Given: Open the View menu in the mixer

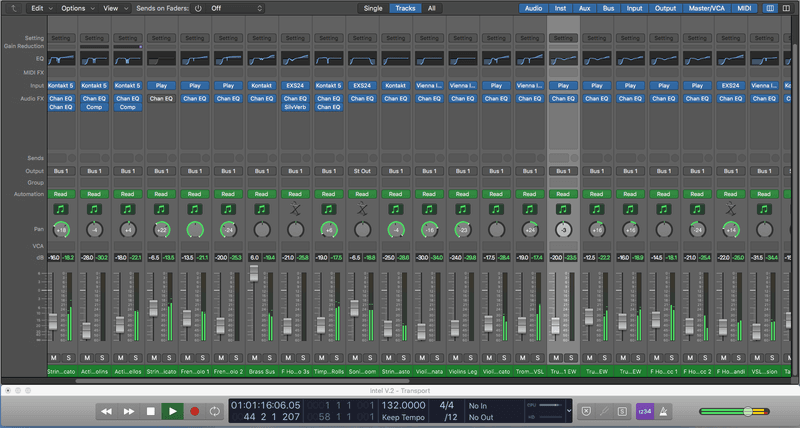Looking at the screenshot, I should (115, 8).
